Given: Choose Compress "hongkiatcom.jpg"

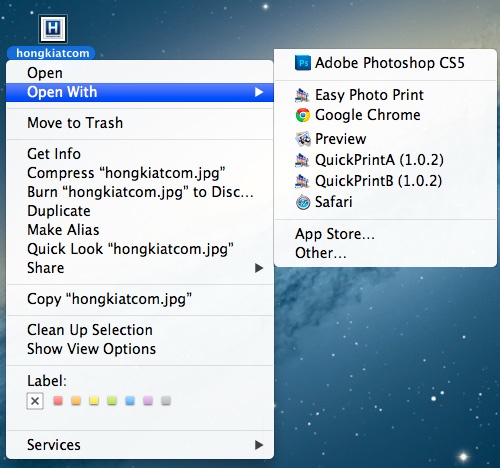Looking at the screenshot, I should coord(140,173).
